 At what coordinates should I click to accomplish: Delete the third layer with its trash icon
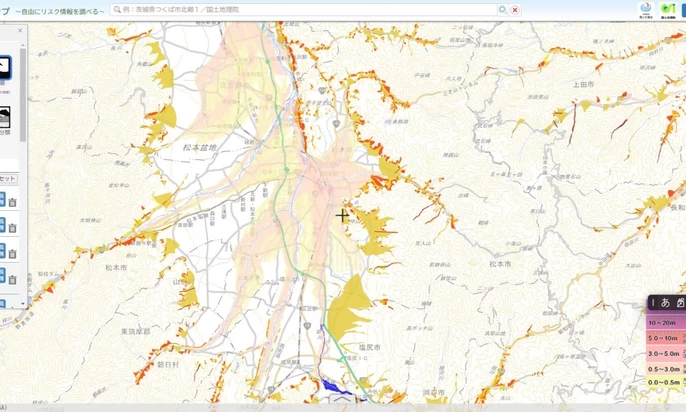click(x=13, y=253)
